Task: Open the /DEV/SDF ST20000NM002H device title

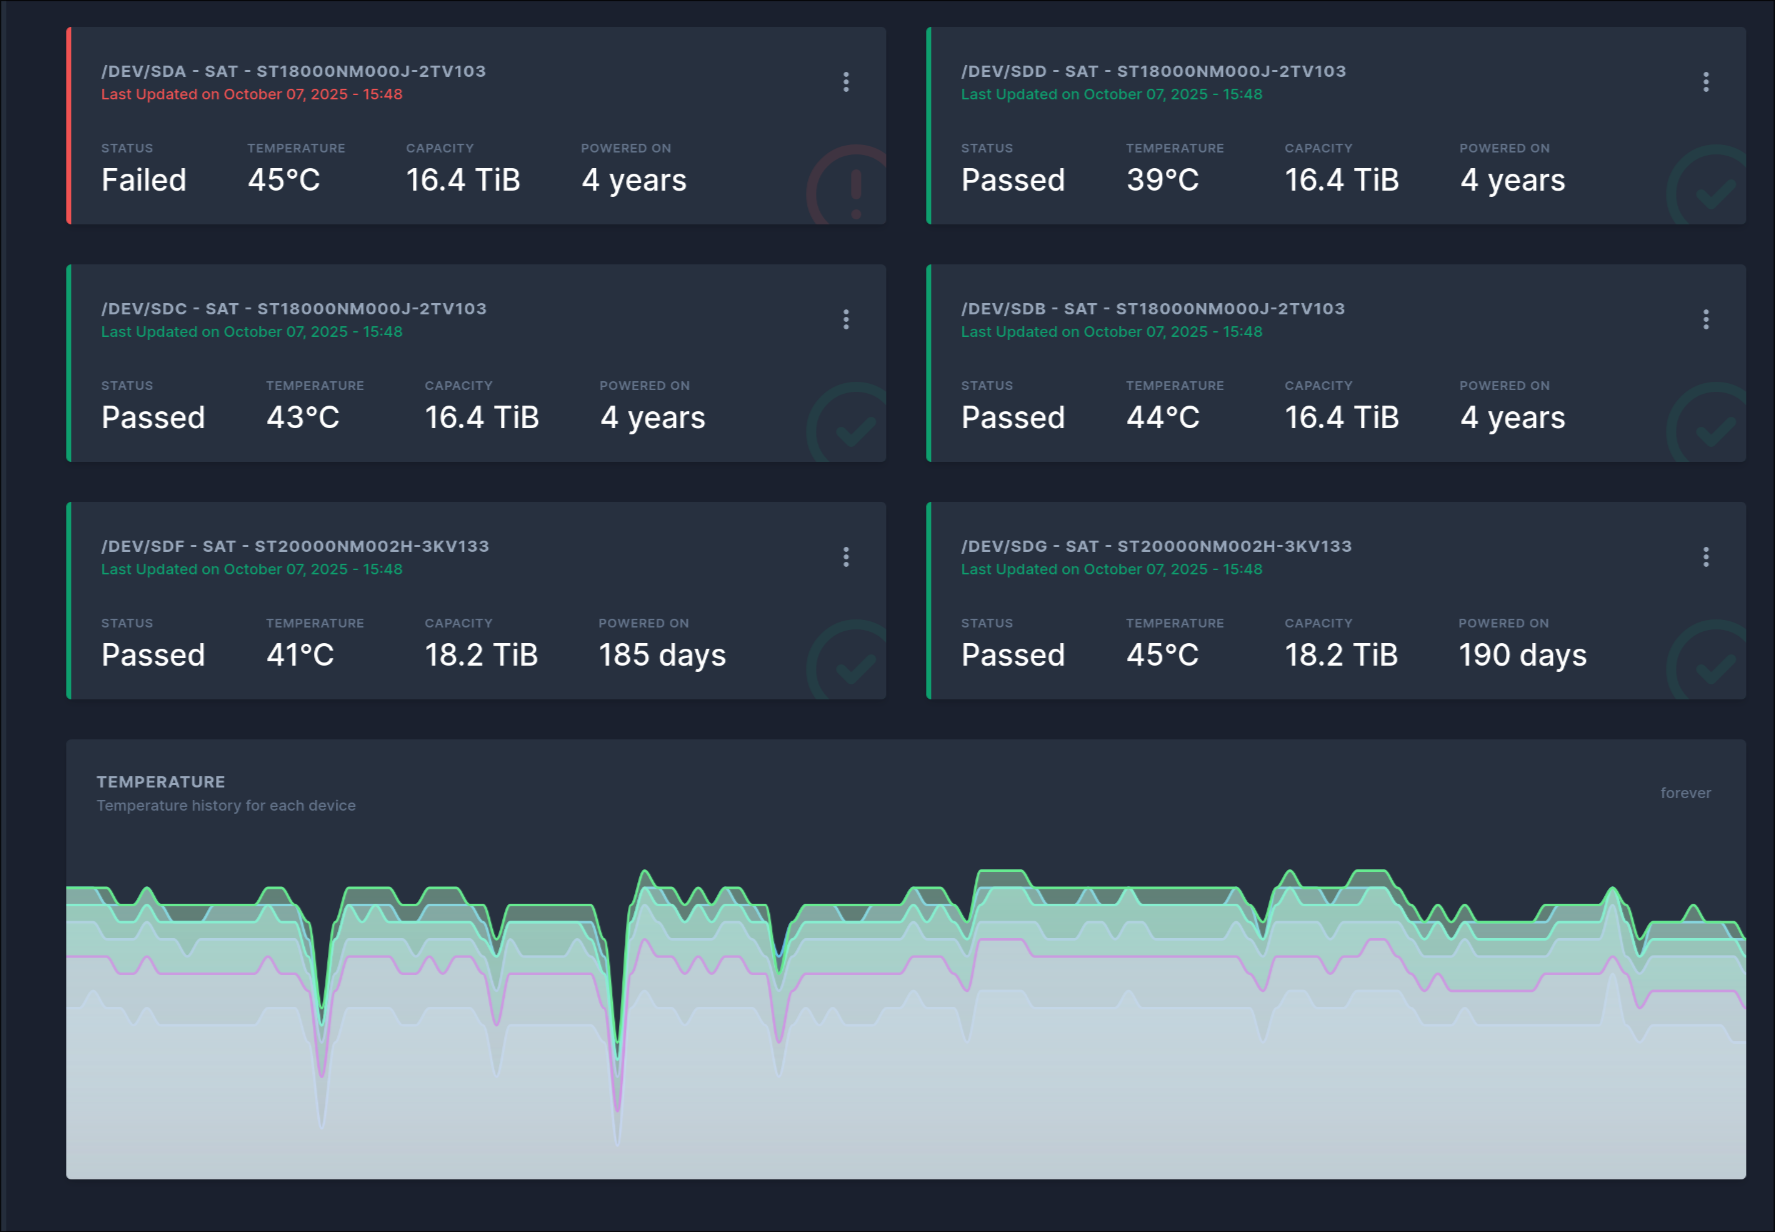Action: coord(295,546)
